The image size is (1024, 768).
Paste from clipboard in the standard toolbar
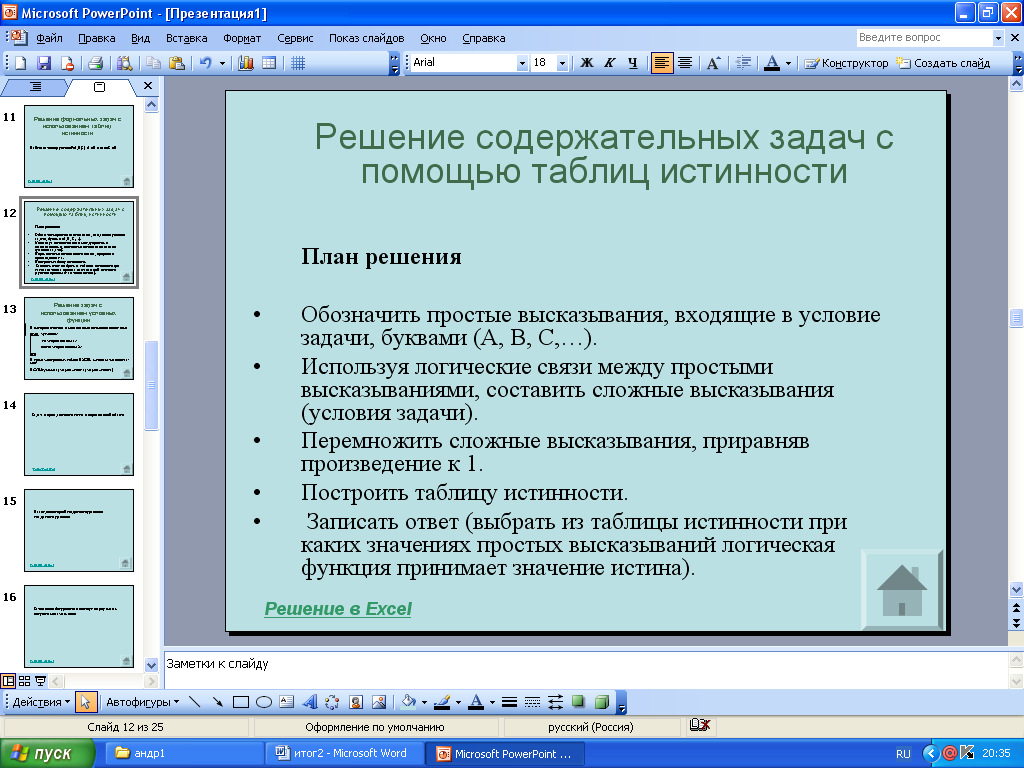coord(176,63)
